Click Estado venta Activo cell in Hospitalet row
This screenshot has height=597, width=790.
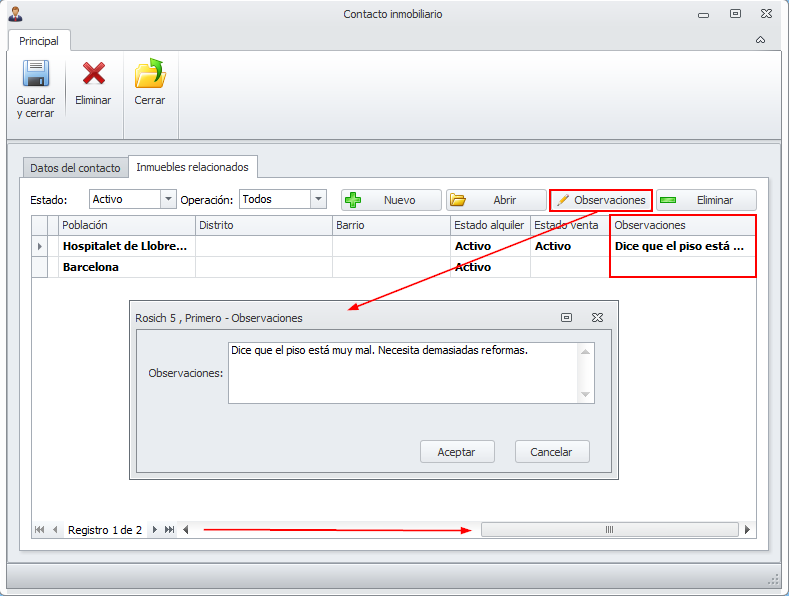(570, 246)
